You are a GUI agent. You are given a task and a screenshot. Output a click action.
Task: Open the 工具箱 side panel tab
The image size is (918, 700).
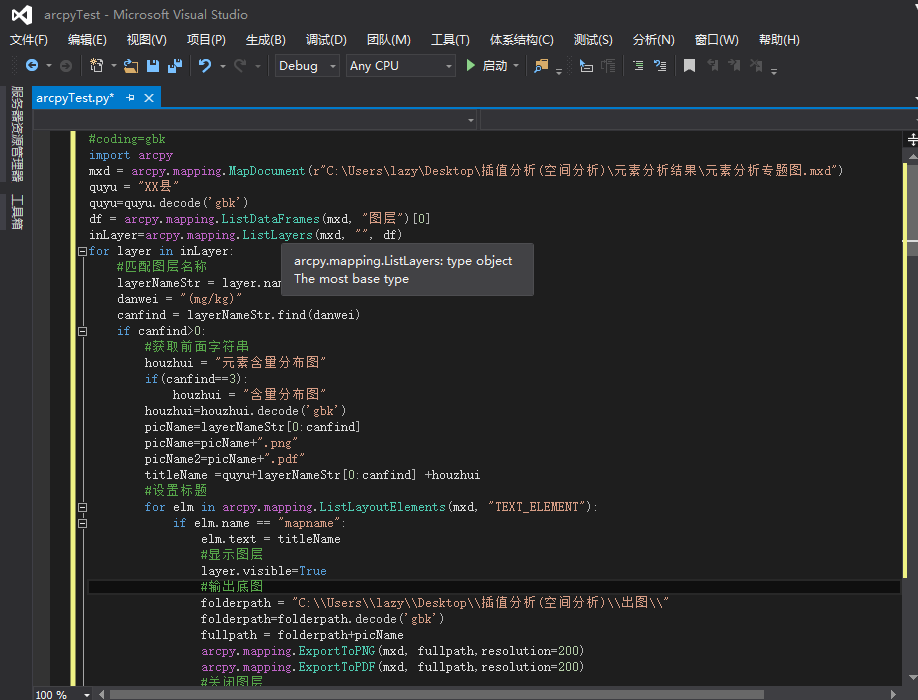click(x=18, y=211)
